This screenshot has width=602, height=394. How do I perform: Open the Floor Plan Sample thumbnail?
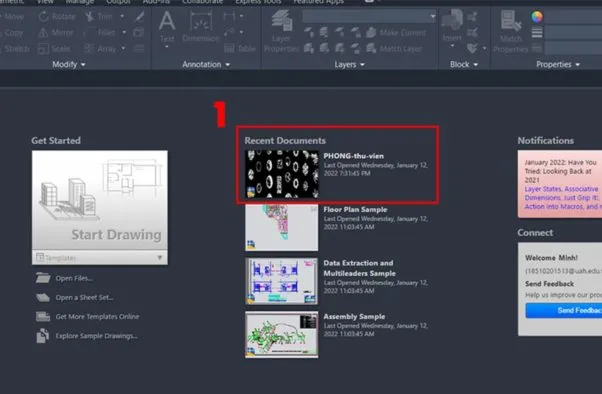[282, 227]
